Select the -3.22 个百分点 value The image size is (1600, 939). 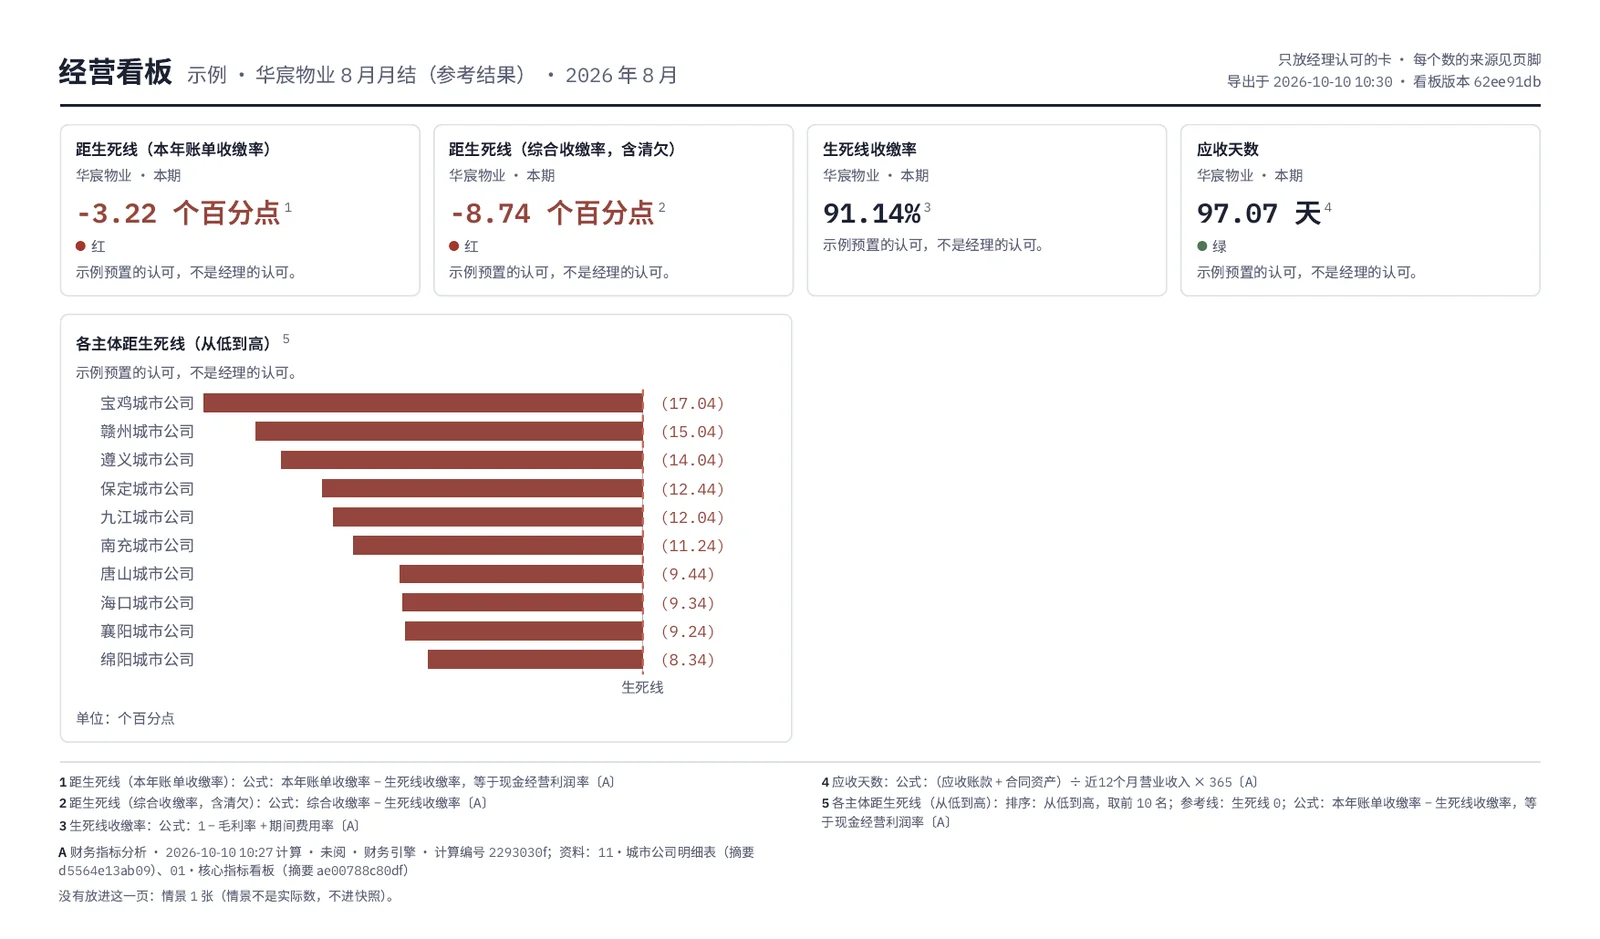178,213
